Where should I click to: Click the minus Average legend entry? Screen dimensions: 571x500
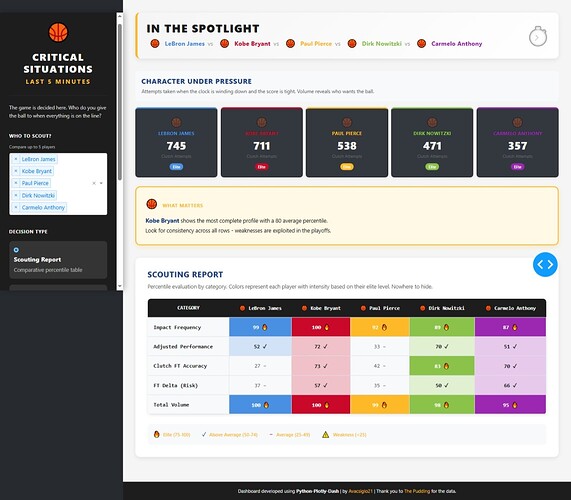(x=290, y=434)
